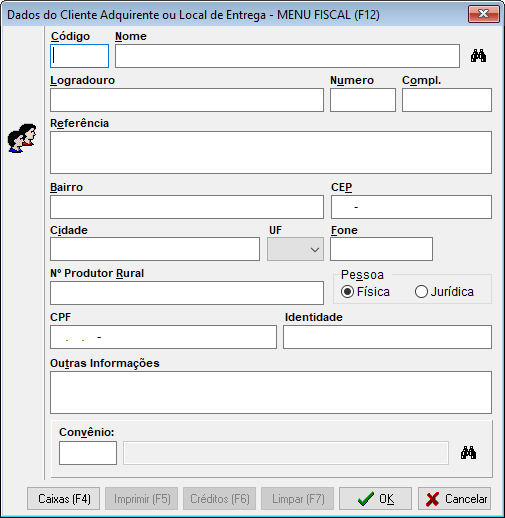
Task: Click into the Código field
Action: pyautogui.click(x=79, y=56)
